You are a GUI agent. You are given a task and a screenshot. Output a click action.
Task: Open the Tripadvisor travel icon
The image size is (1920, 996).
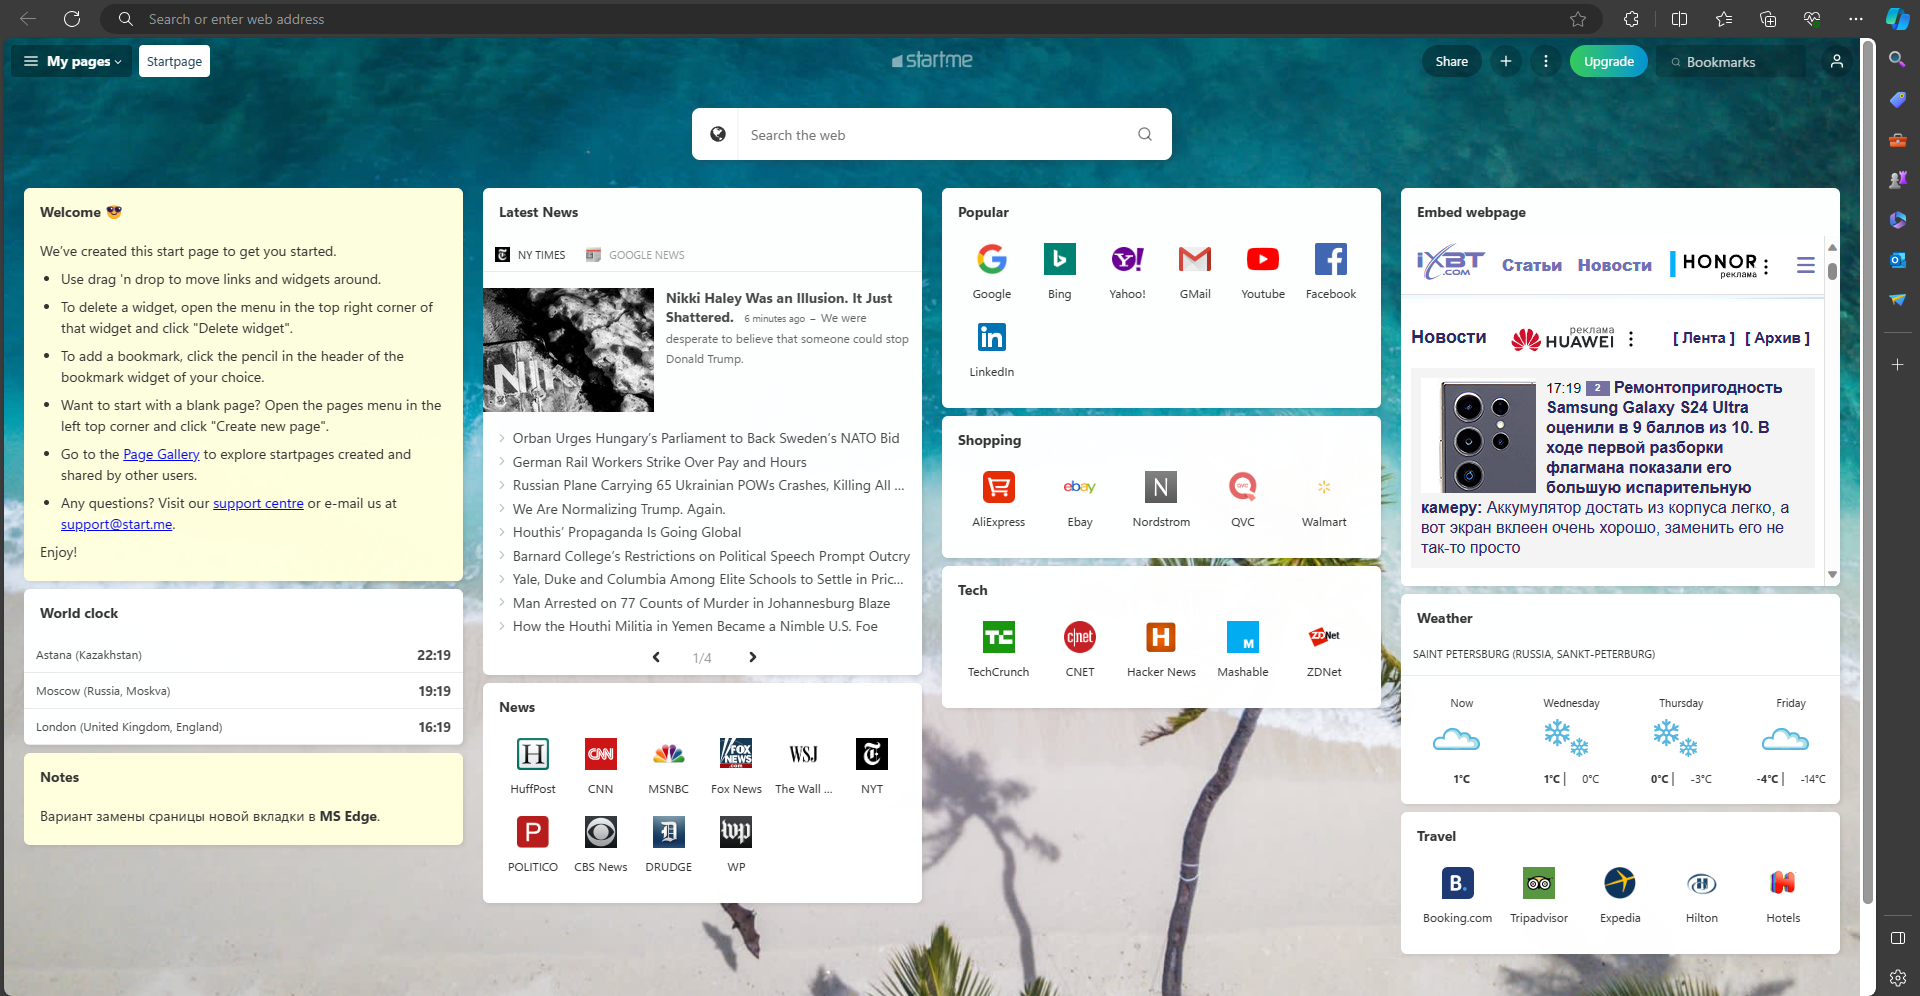click(1539, 884)
